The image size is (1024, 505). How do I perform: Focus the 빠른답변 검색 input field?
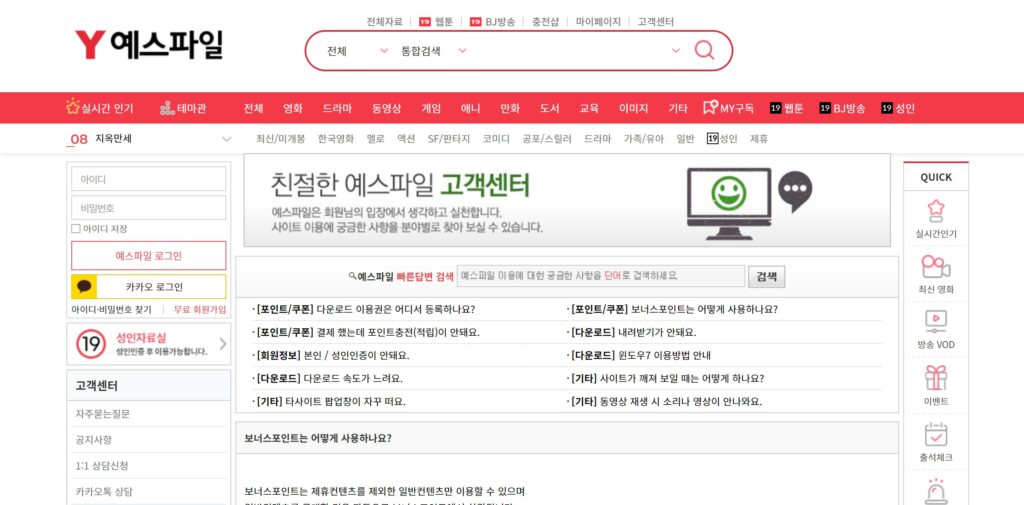[601, 276]
